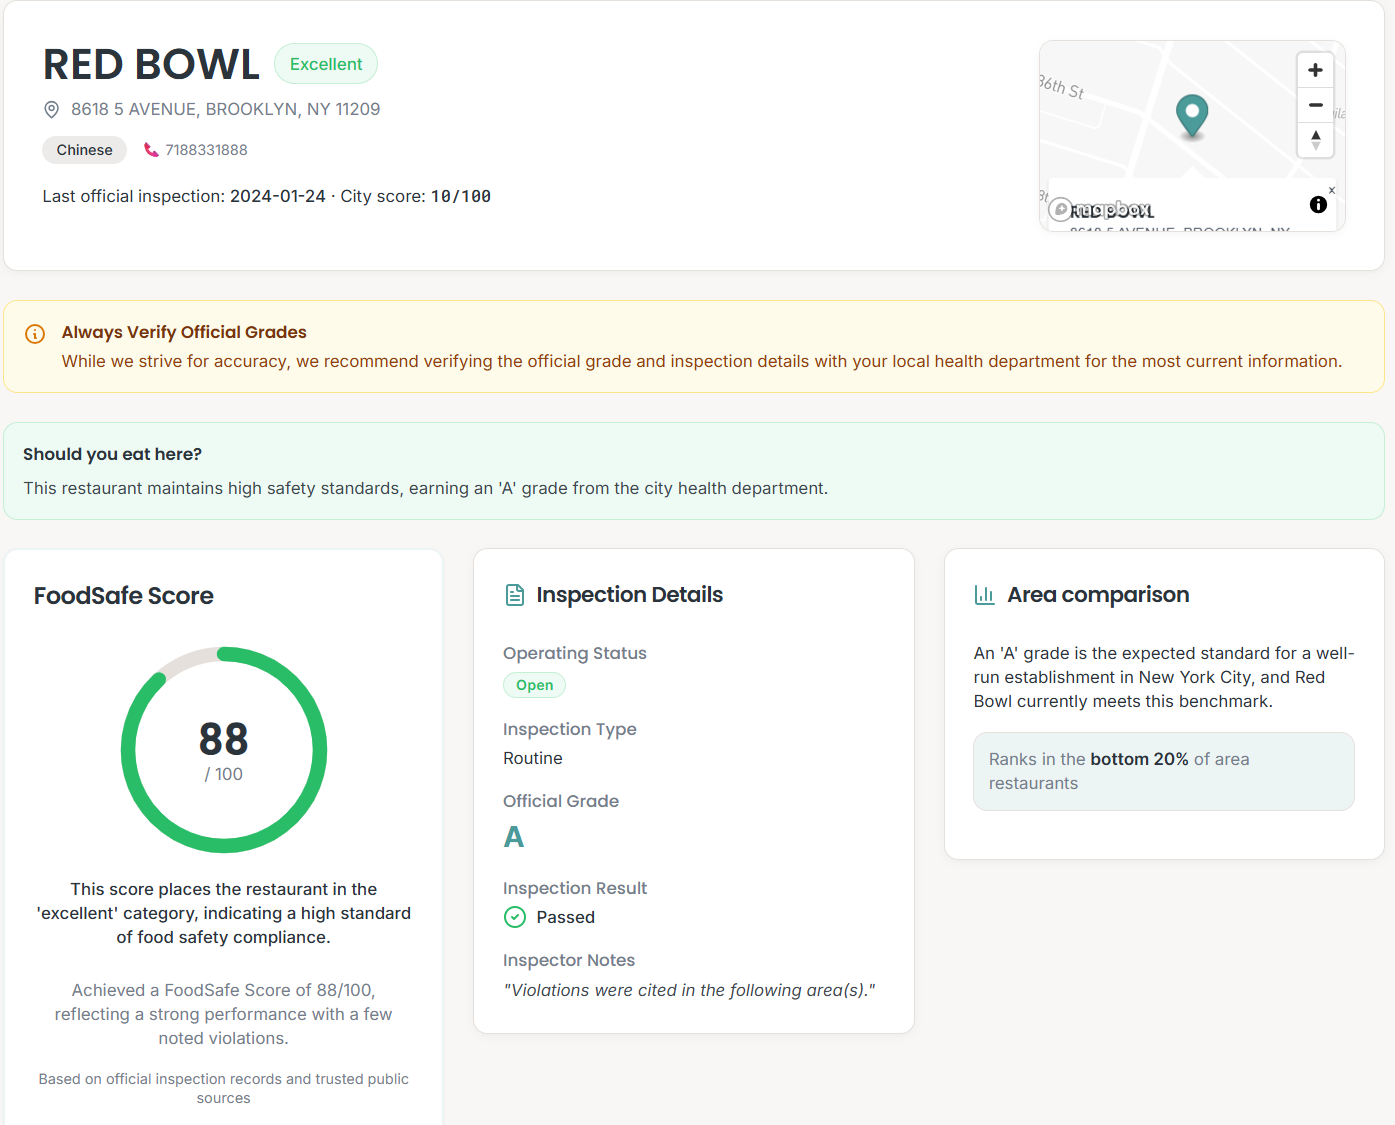Image resolution: width=1395 pixels, height=1125 pixels.
Task: Click the pink phone icon
Action: (151, 150)
